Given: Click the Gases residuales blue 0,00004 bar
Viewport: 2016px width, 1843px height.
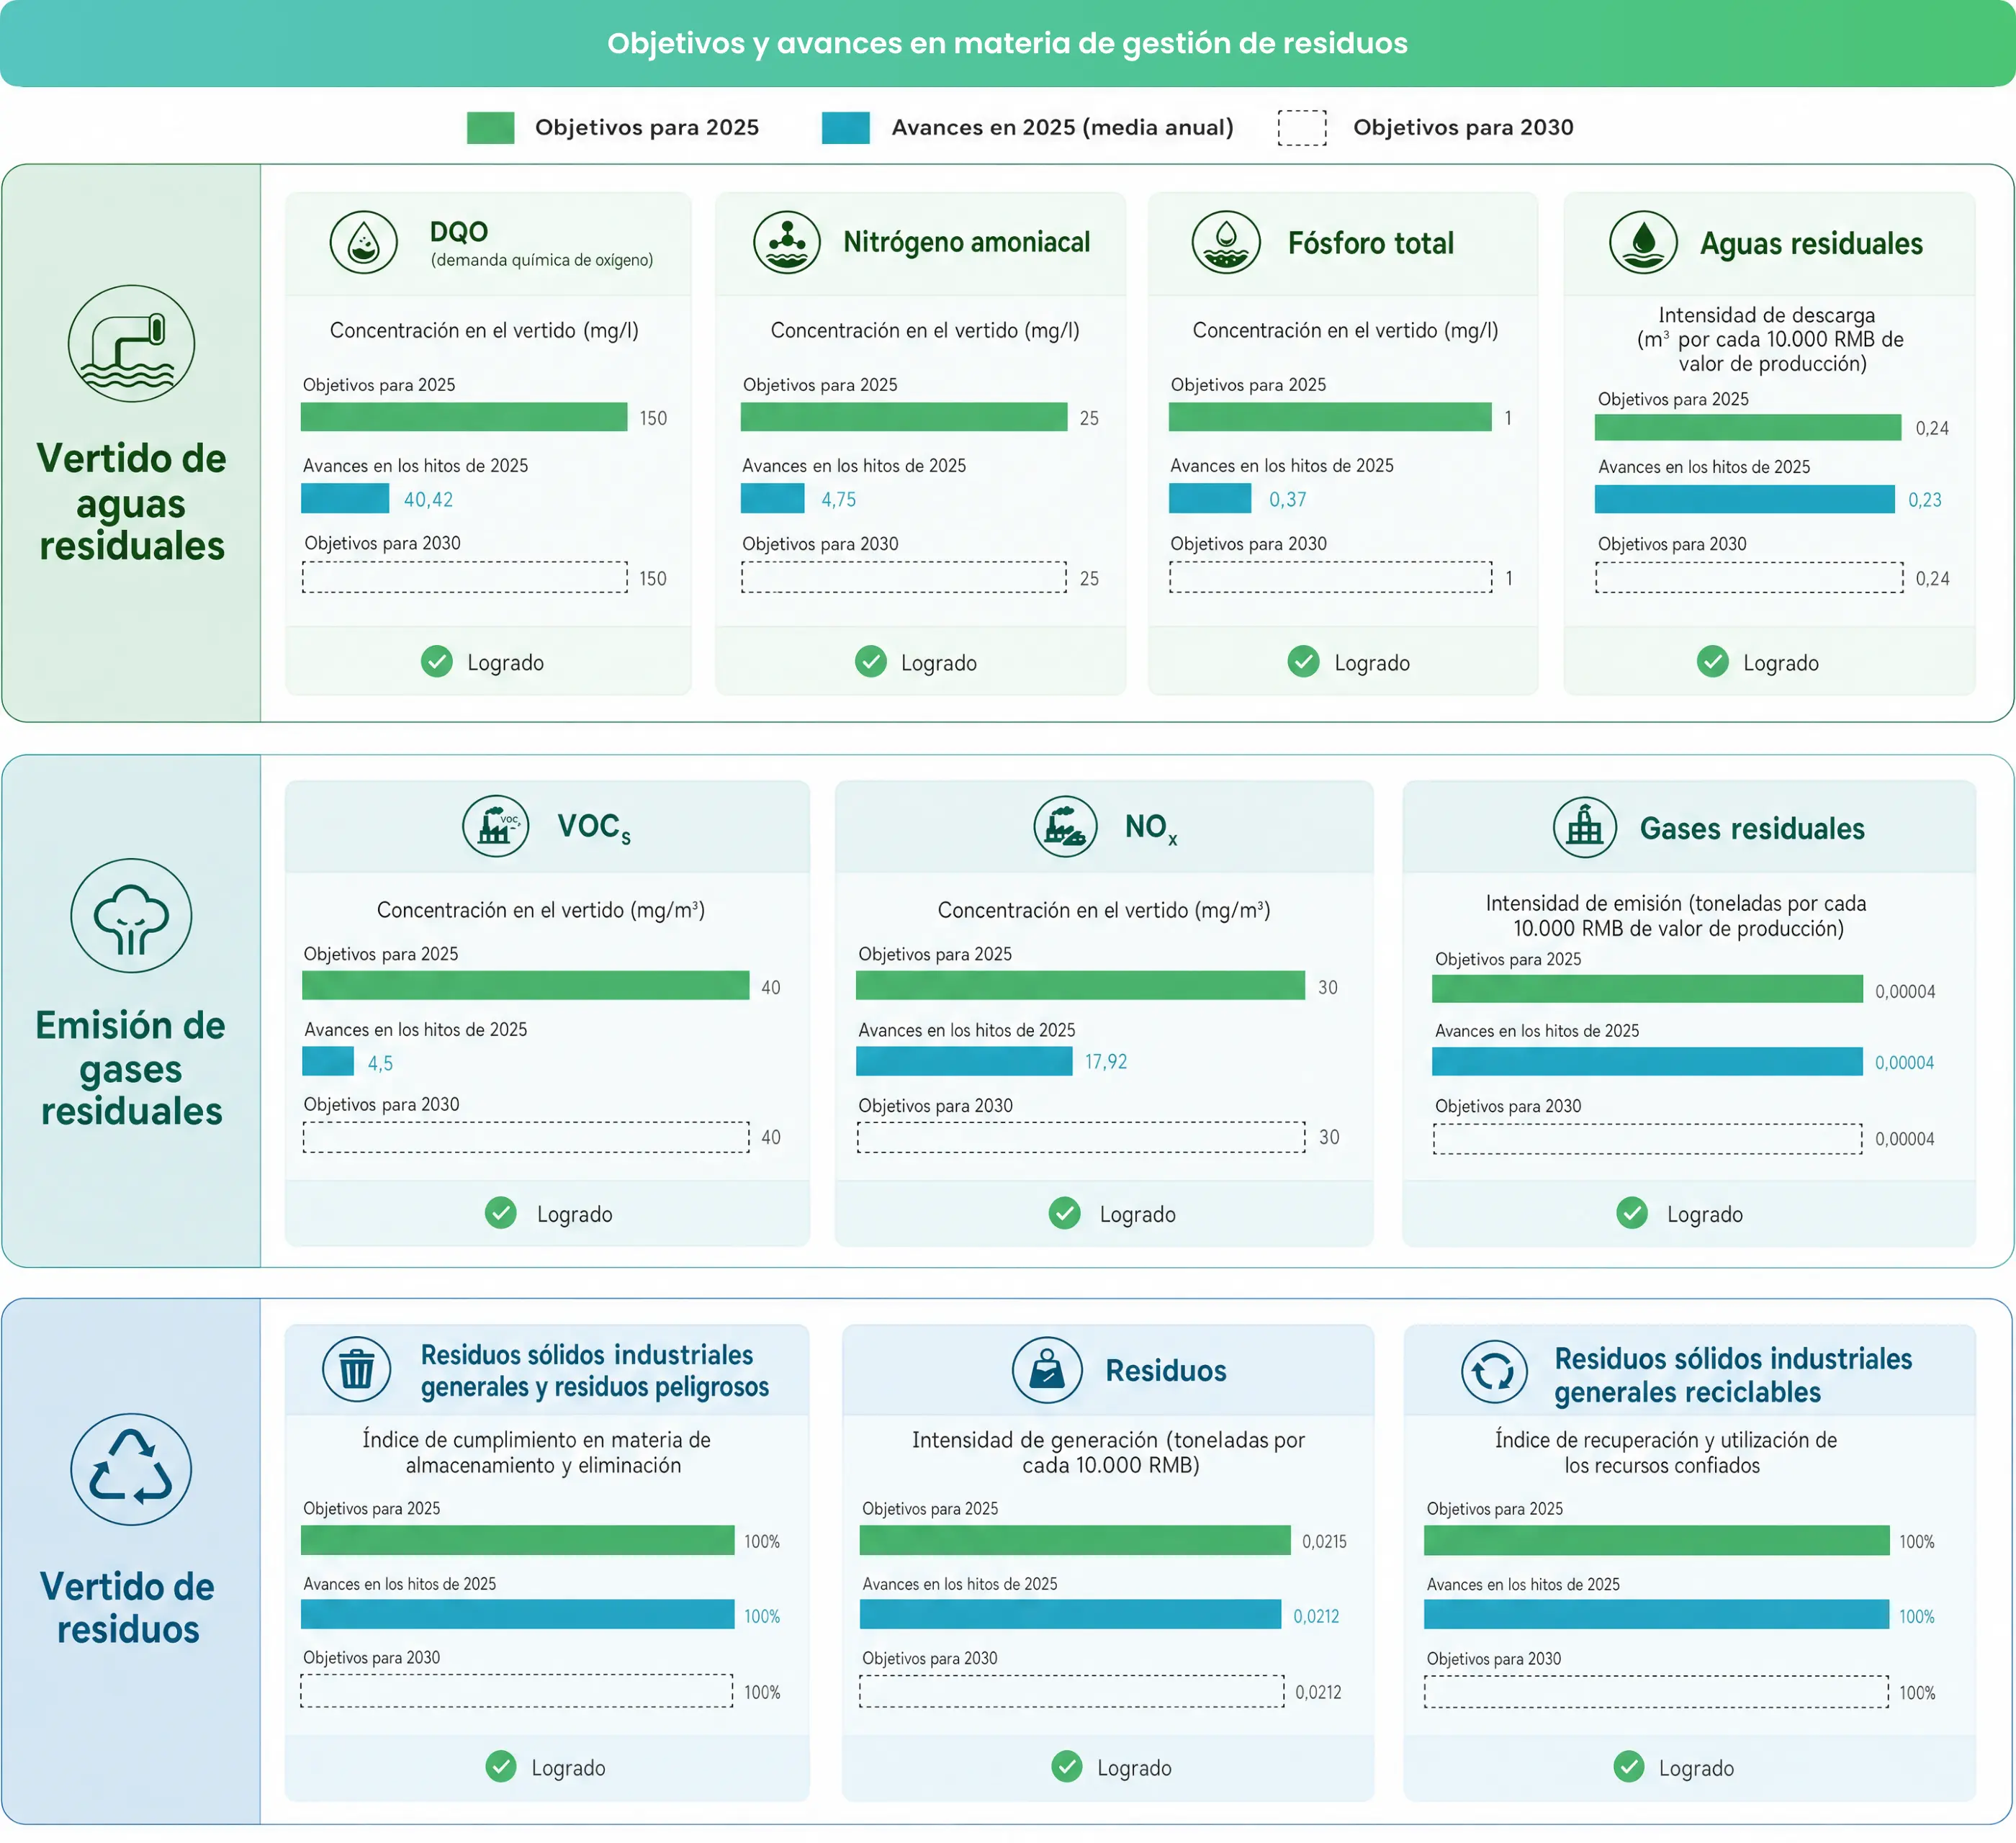Looking at the screenshot, I should (1647, 1062).
